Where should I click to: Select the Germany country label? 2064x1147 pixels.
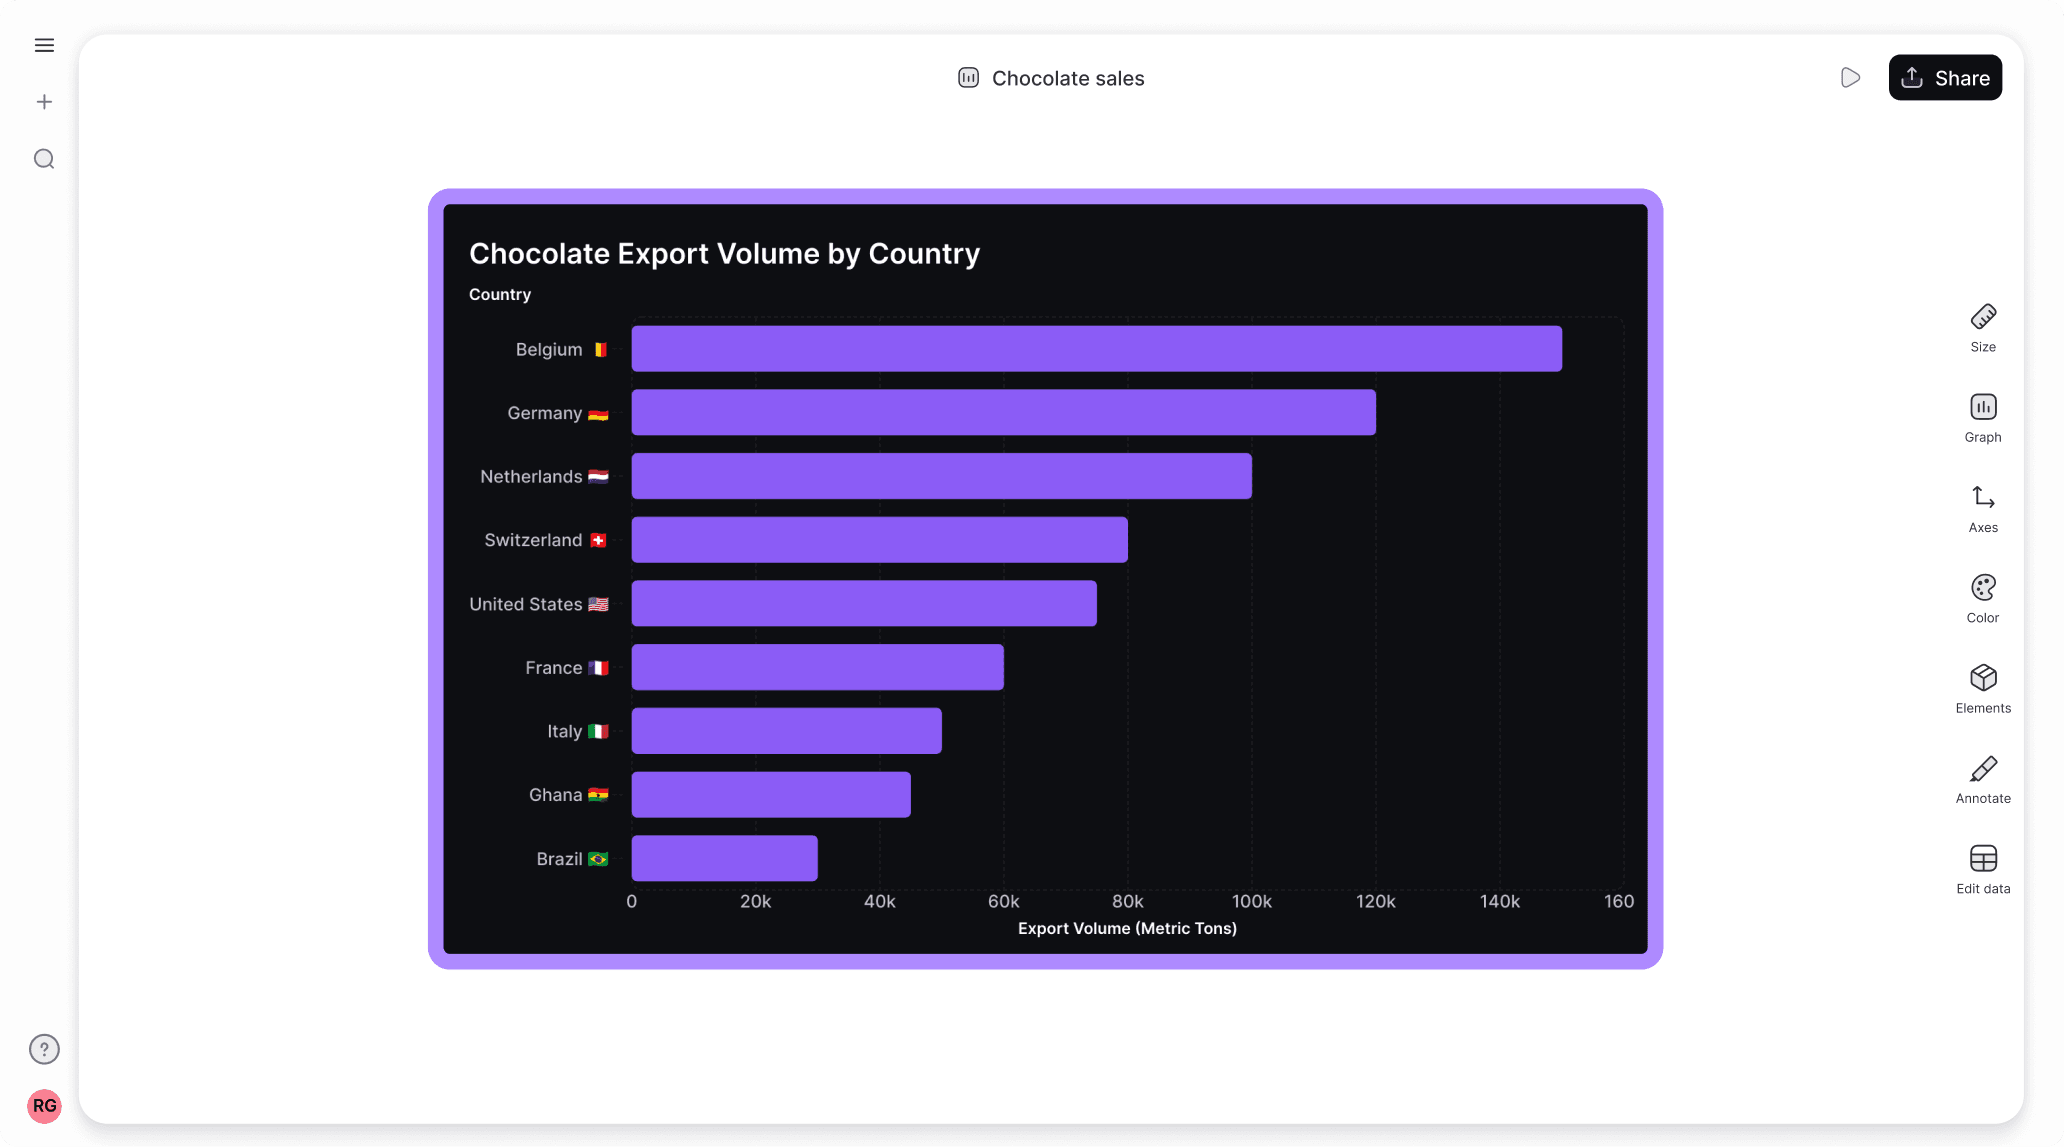[543, 412]
